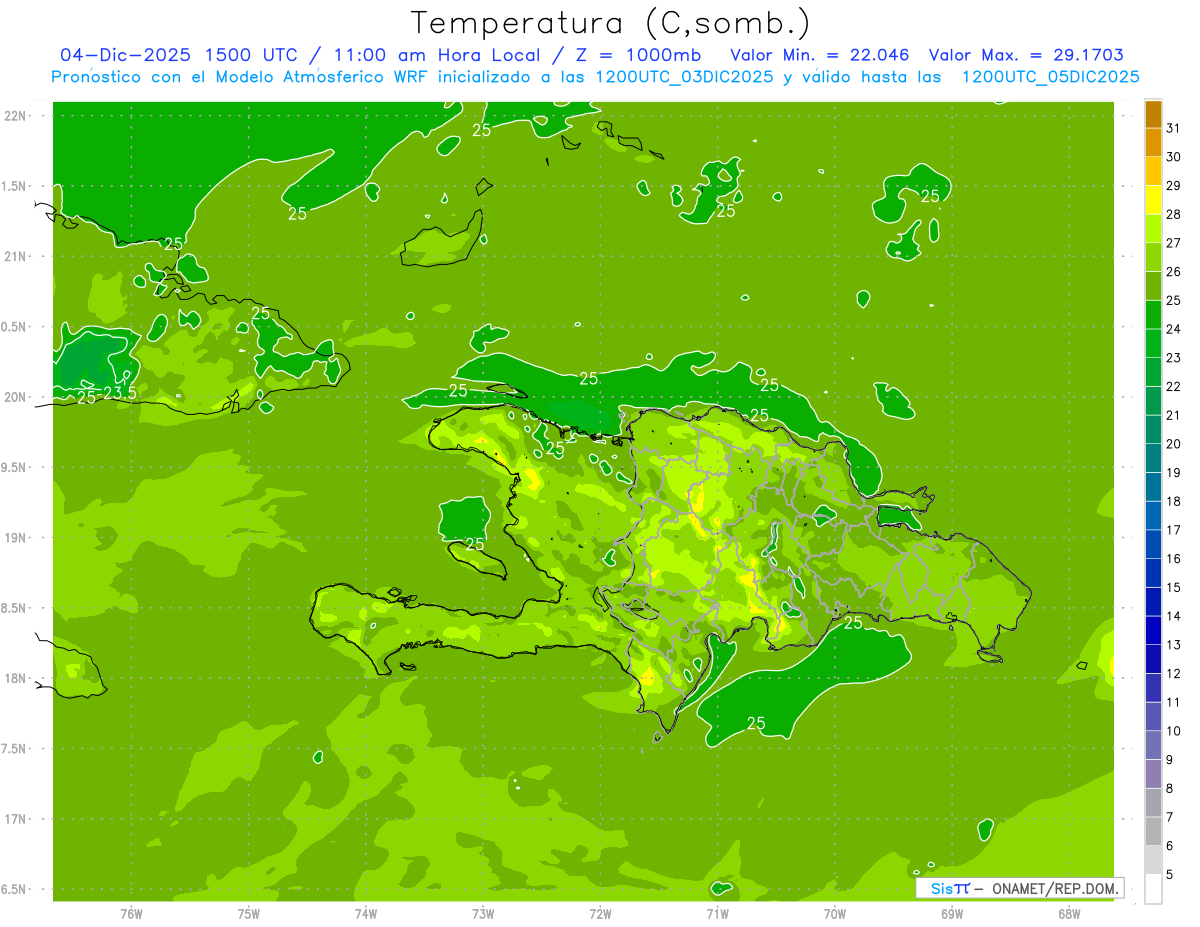Click the "Z = 1000mb" level text

click(638, 55)
